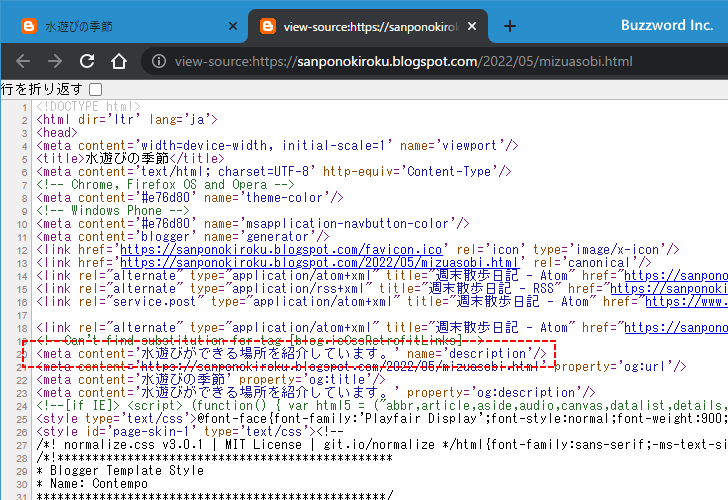Click the Content-Type charset meta line

coord(274,172)
